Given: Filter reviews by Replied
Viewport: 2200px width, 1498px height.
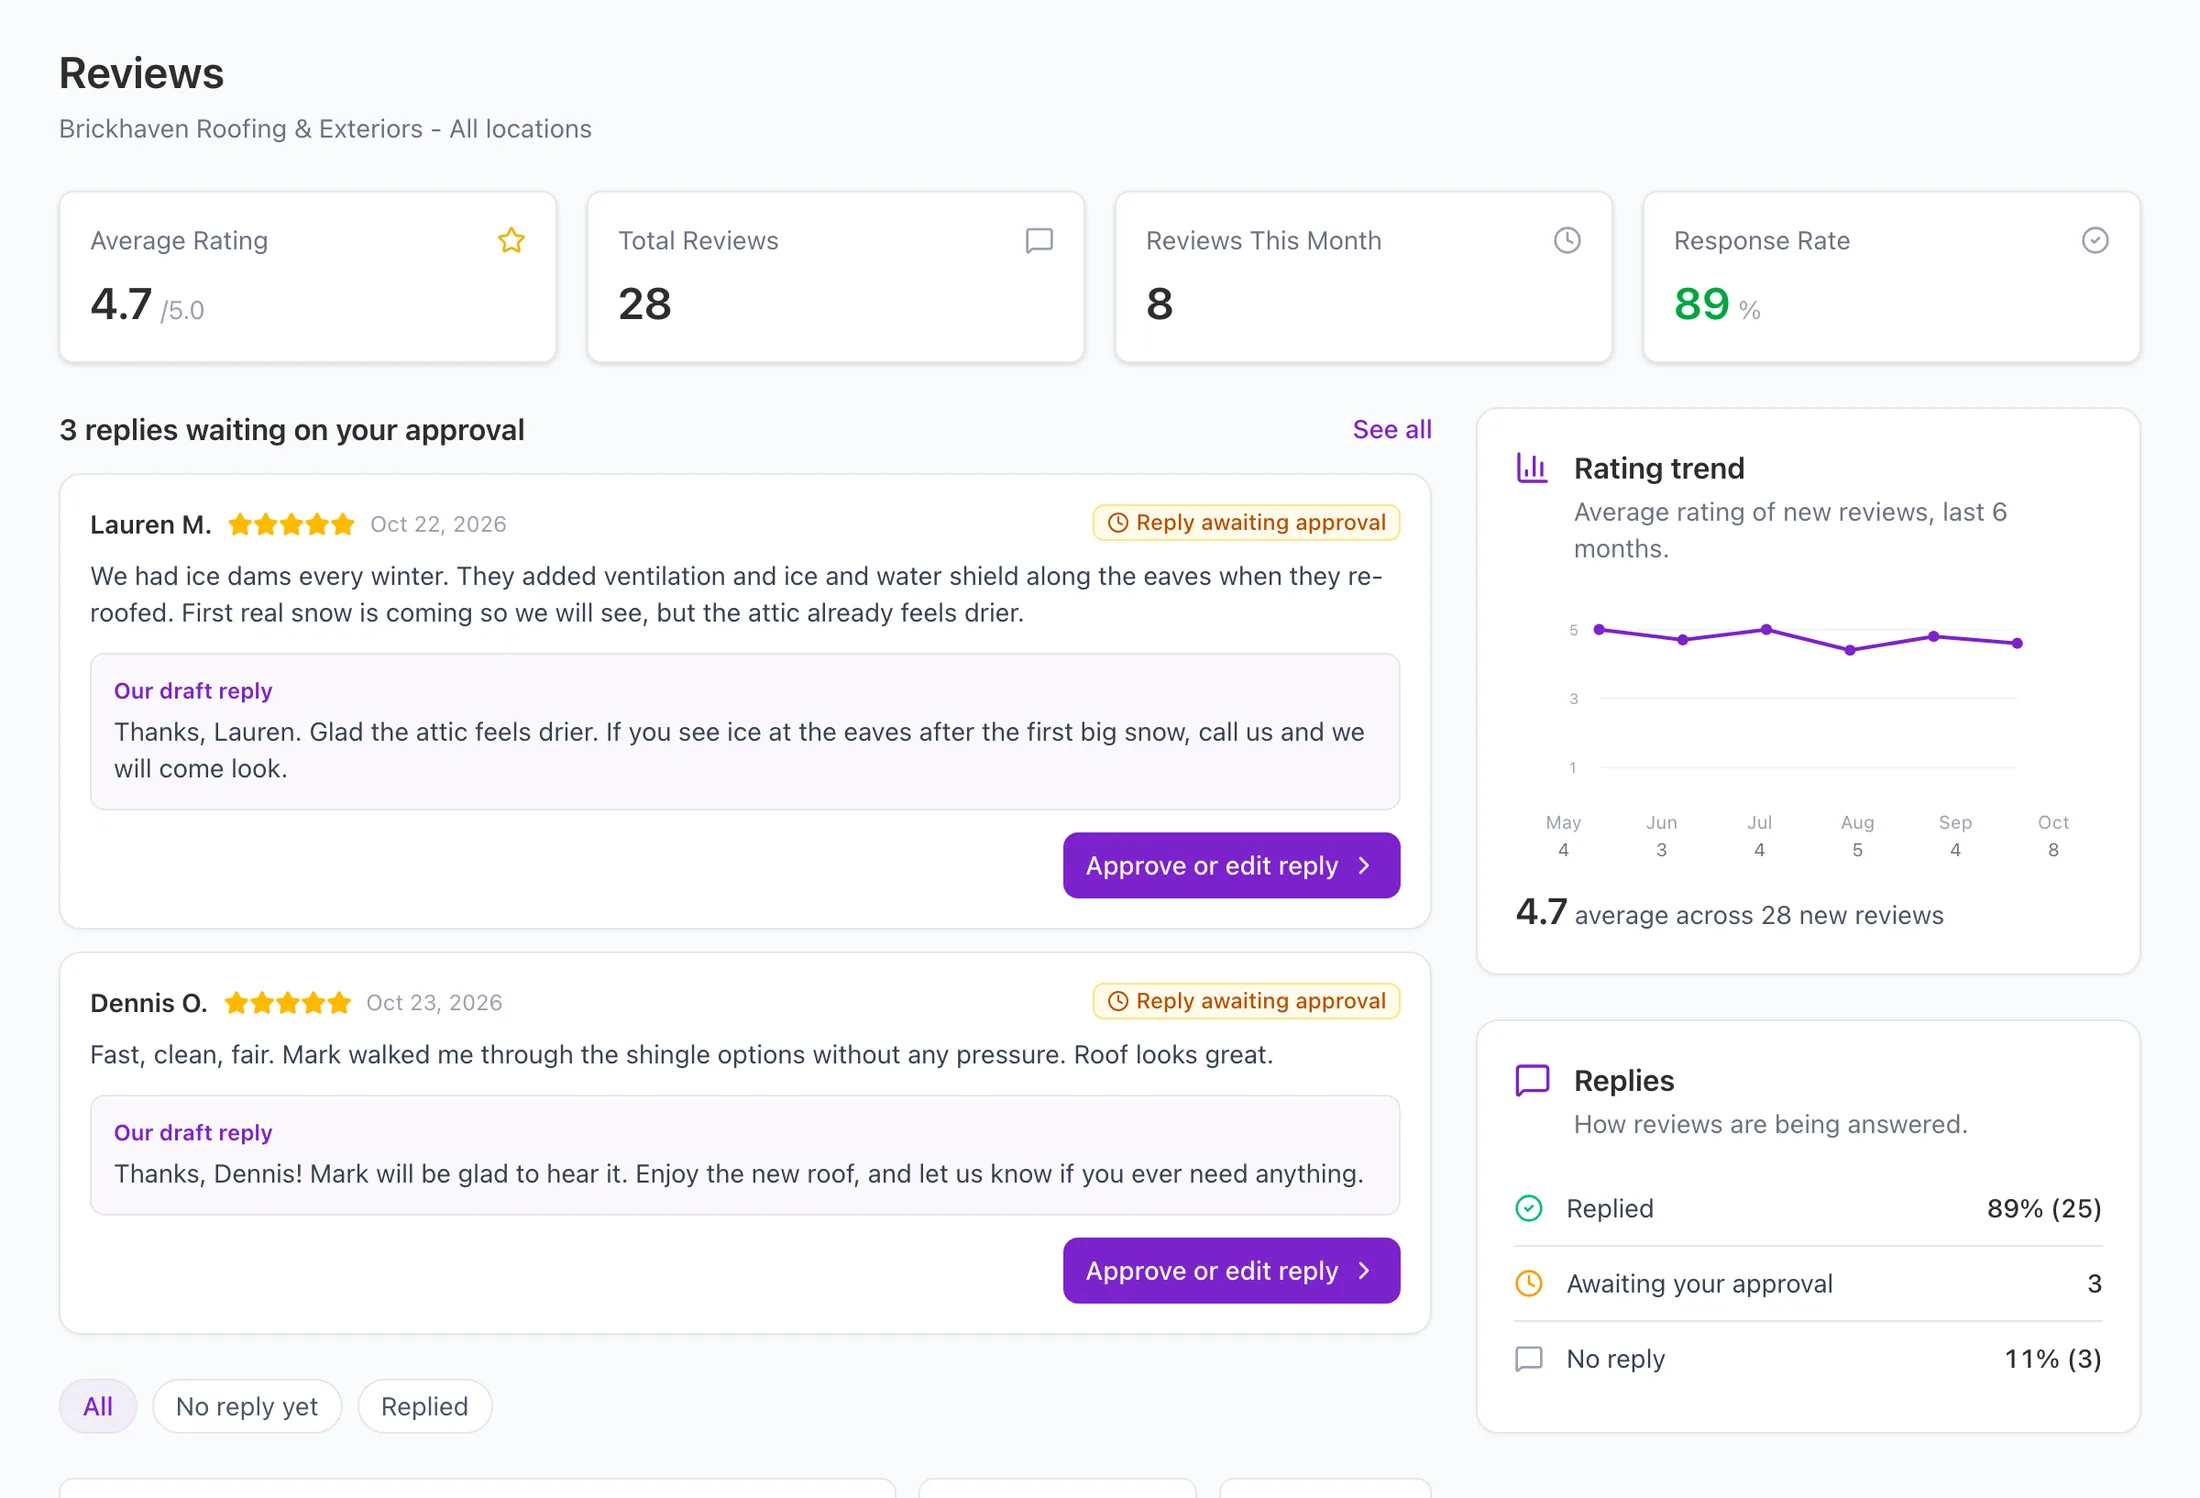Looking at the screenshot, I should point(424,1406).
